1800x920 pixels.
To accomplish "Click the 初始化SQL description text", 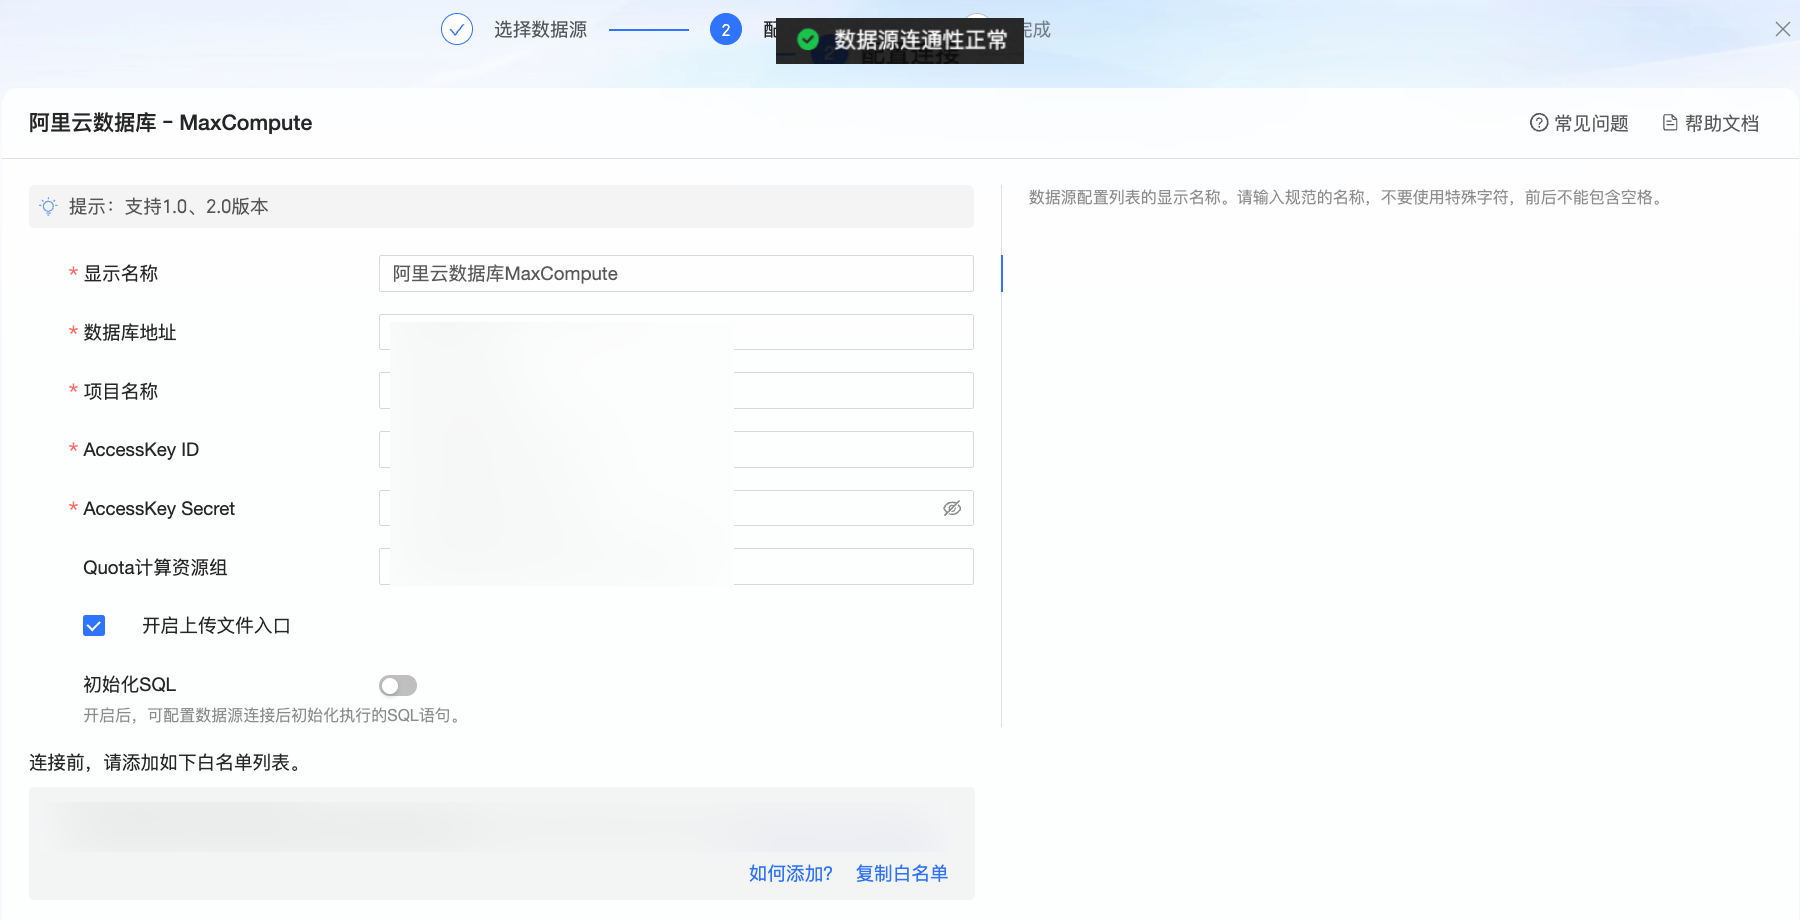I will click(274, 716).
